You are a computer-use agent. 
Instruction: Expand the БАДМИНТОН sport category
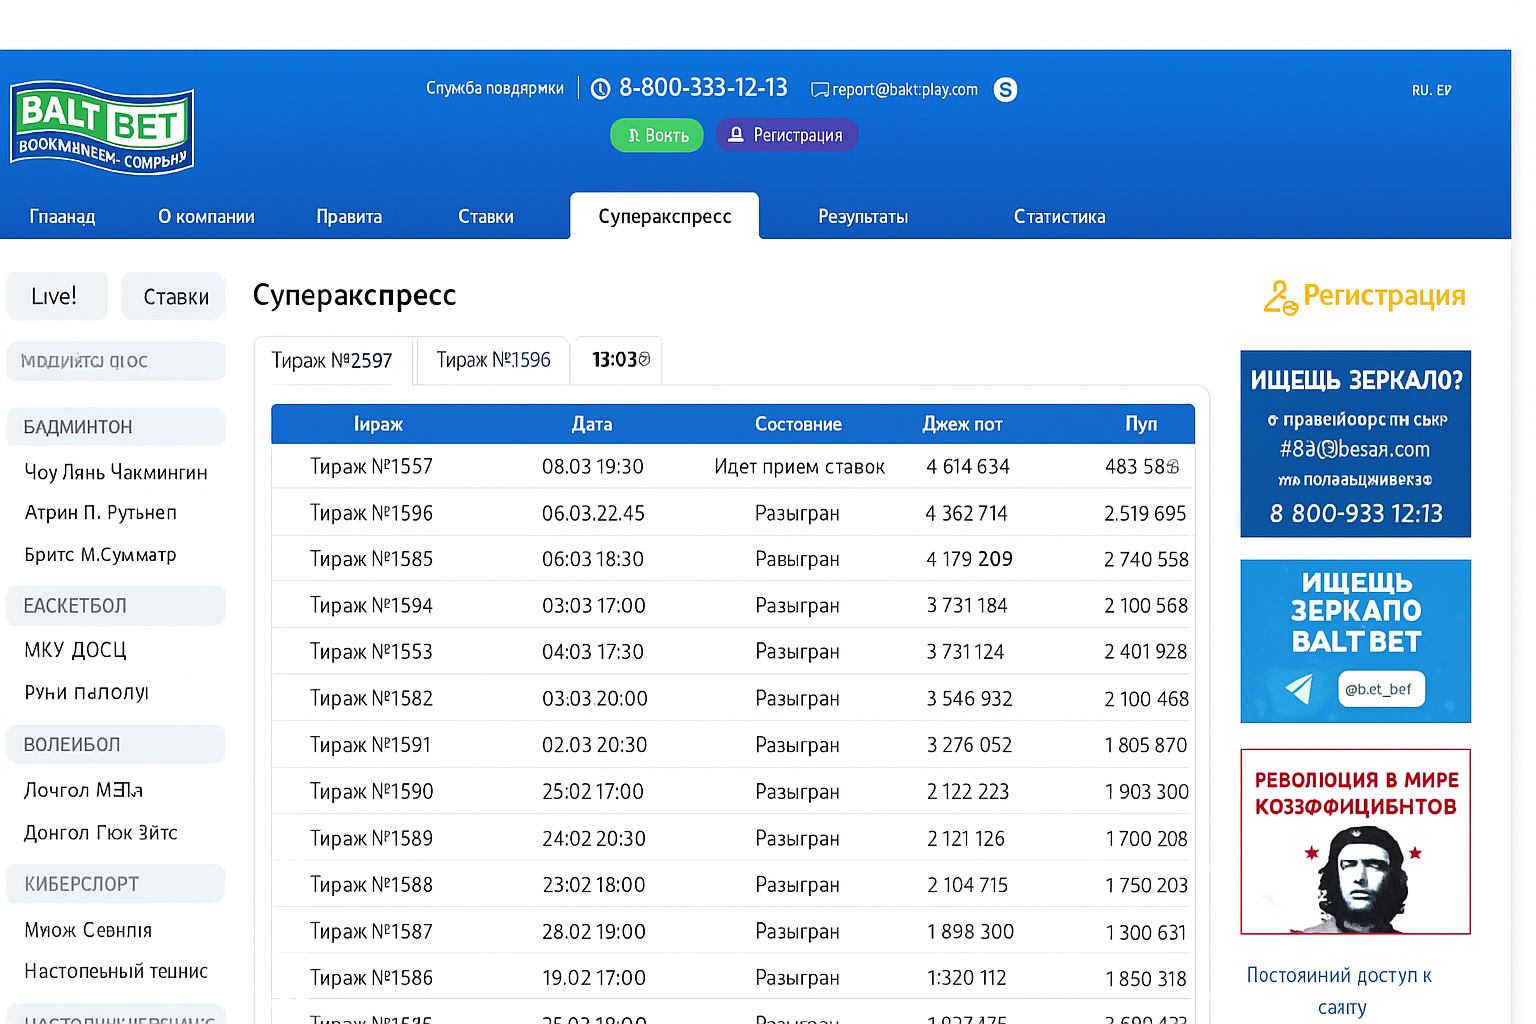click(115, 427)
